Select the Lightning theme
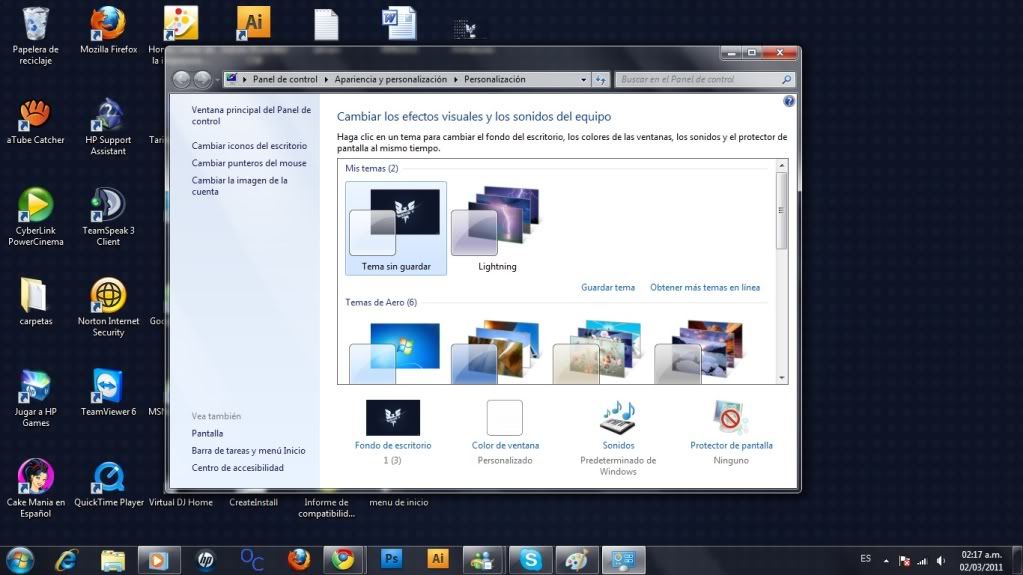 point(497,228)
